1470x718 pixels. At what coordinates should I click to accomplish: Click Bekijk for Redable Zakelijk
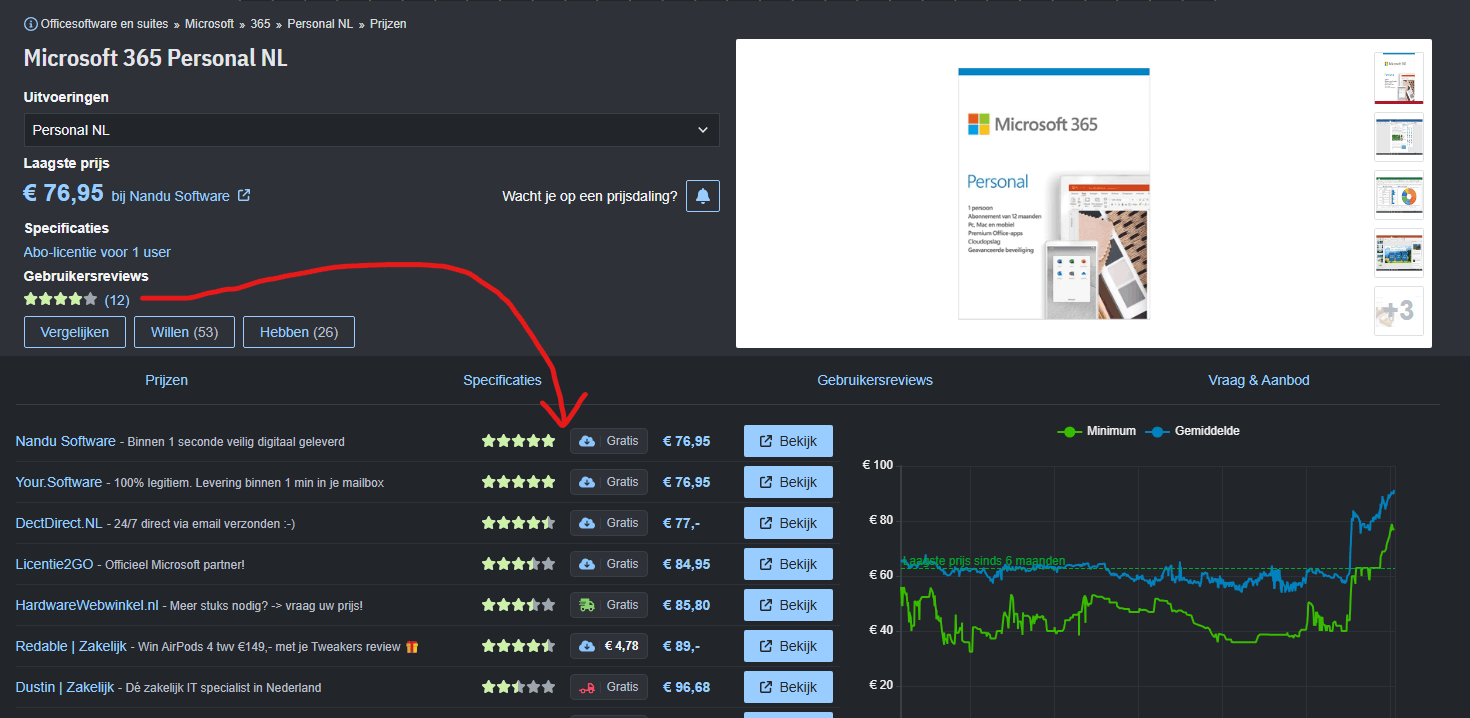click(788, 646)
